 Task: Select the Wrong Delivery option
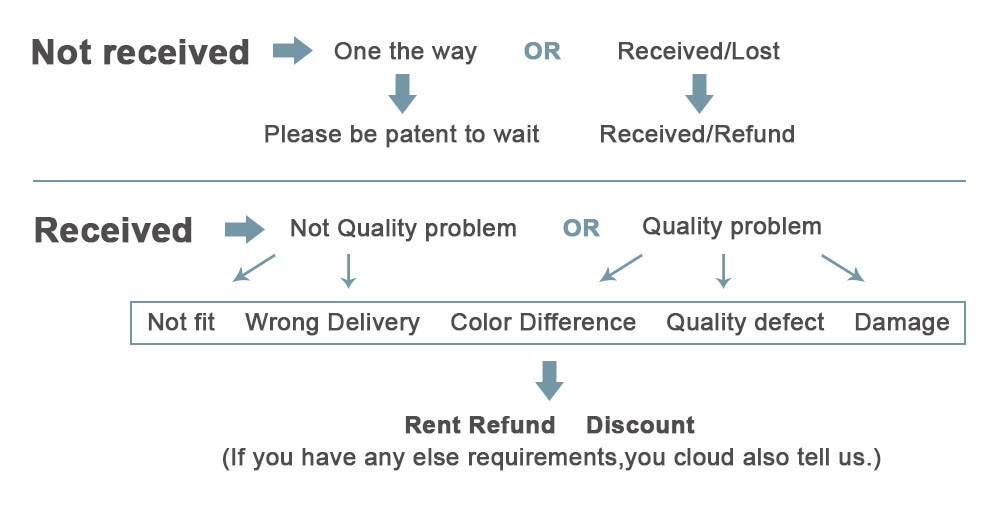(x=332, y=323)
